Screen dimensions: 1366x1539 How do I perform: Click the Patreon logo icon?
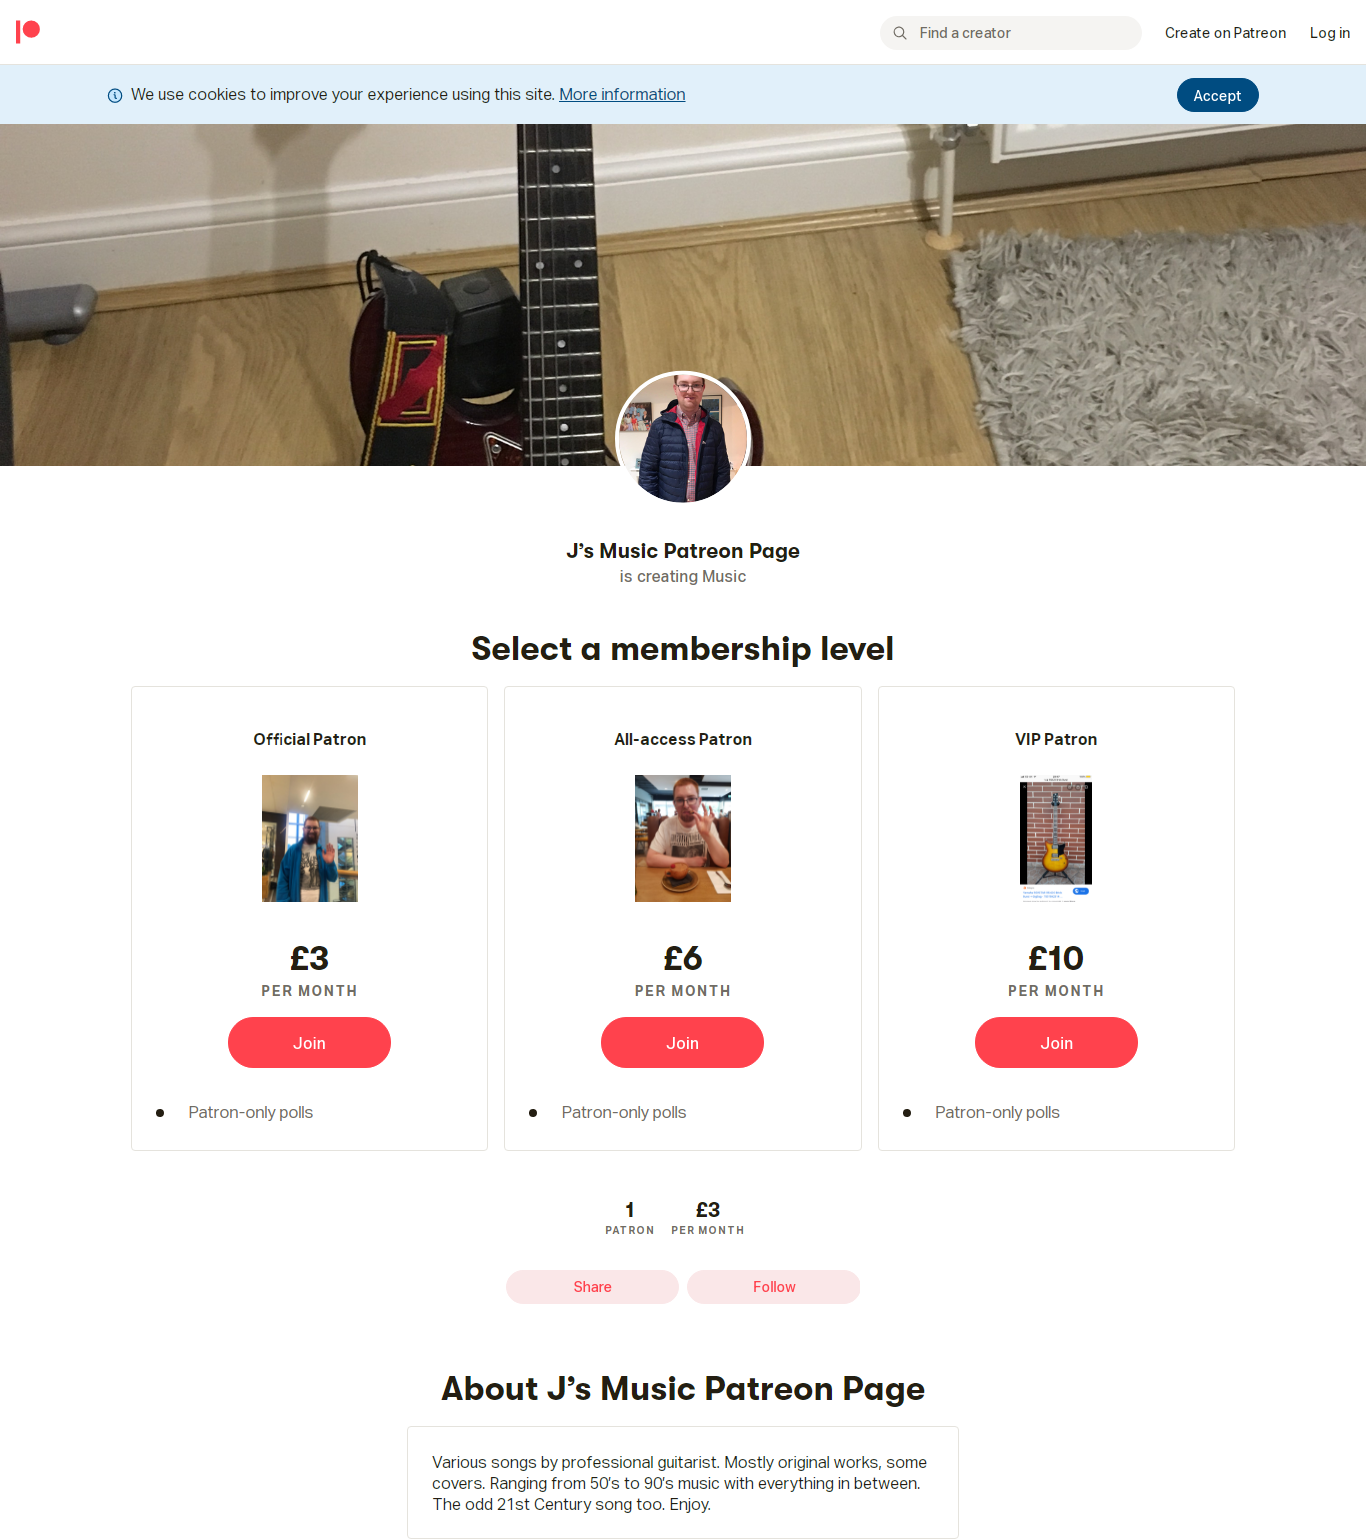[28, 32]
